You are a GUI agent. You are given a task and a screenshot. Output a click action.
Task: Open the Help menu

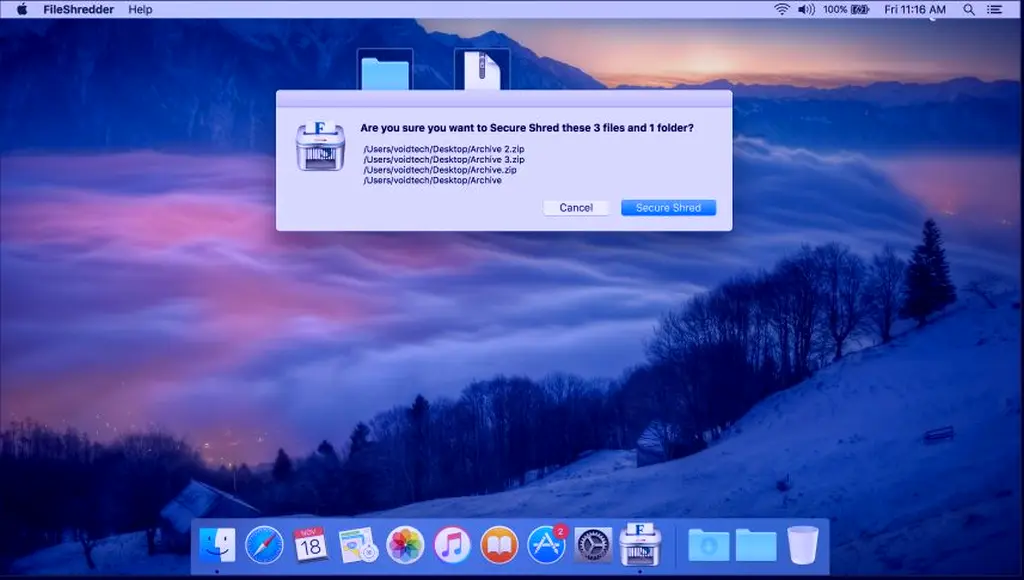[140, 9]
